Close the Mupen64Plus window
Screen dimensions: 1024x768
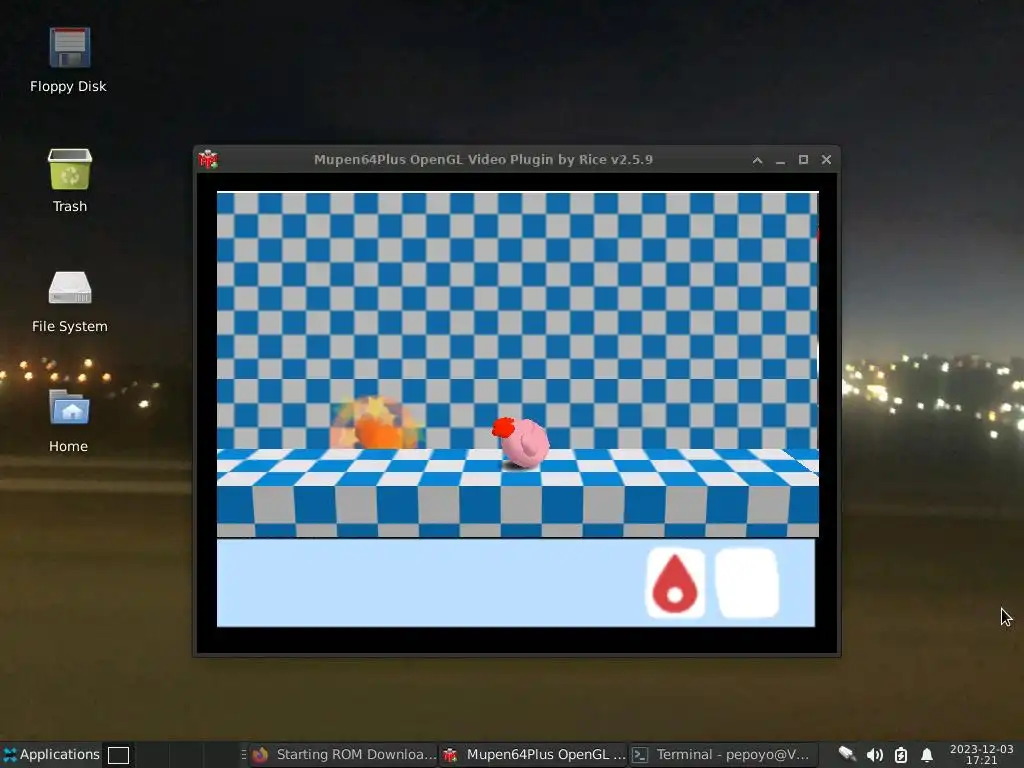(826, 160)
